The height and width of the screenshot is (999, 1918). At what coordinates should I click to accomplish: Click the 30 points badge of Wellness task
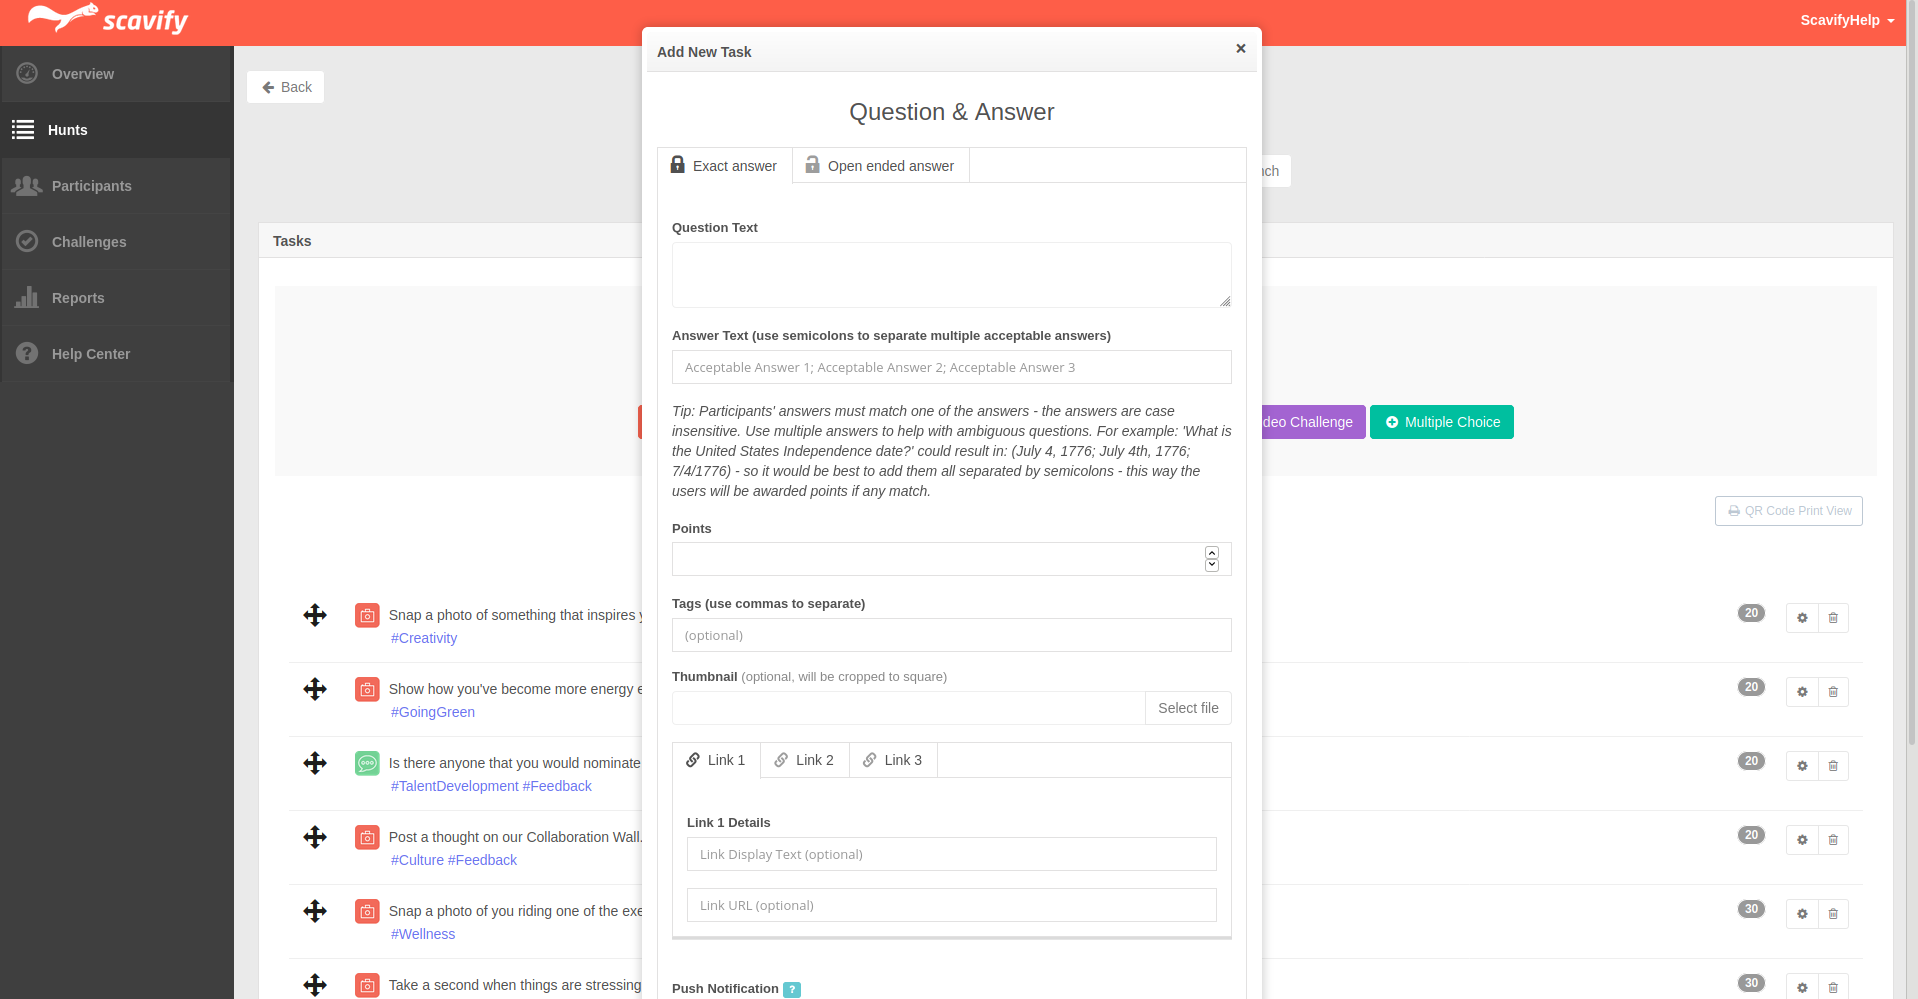pyautogui.click(x=1751, y=909)
